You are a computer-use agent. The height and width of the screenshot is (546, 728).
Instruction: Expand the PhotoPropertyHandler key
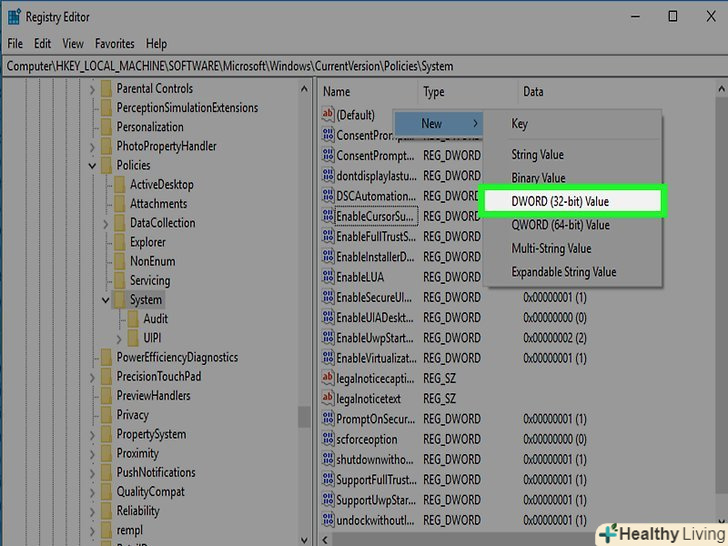click(92, 147)
